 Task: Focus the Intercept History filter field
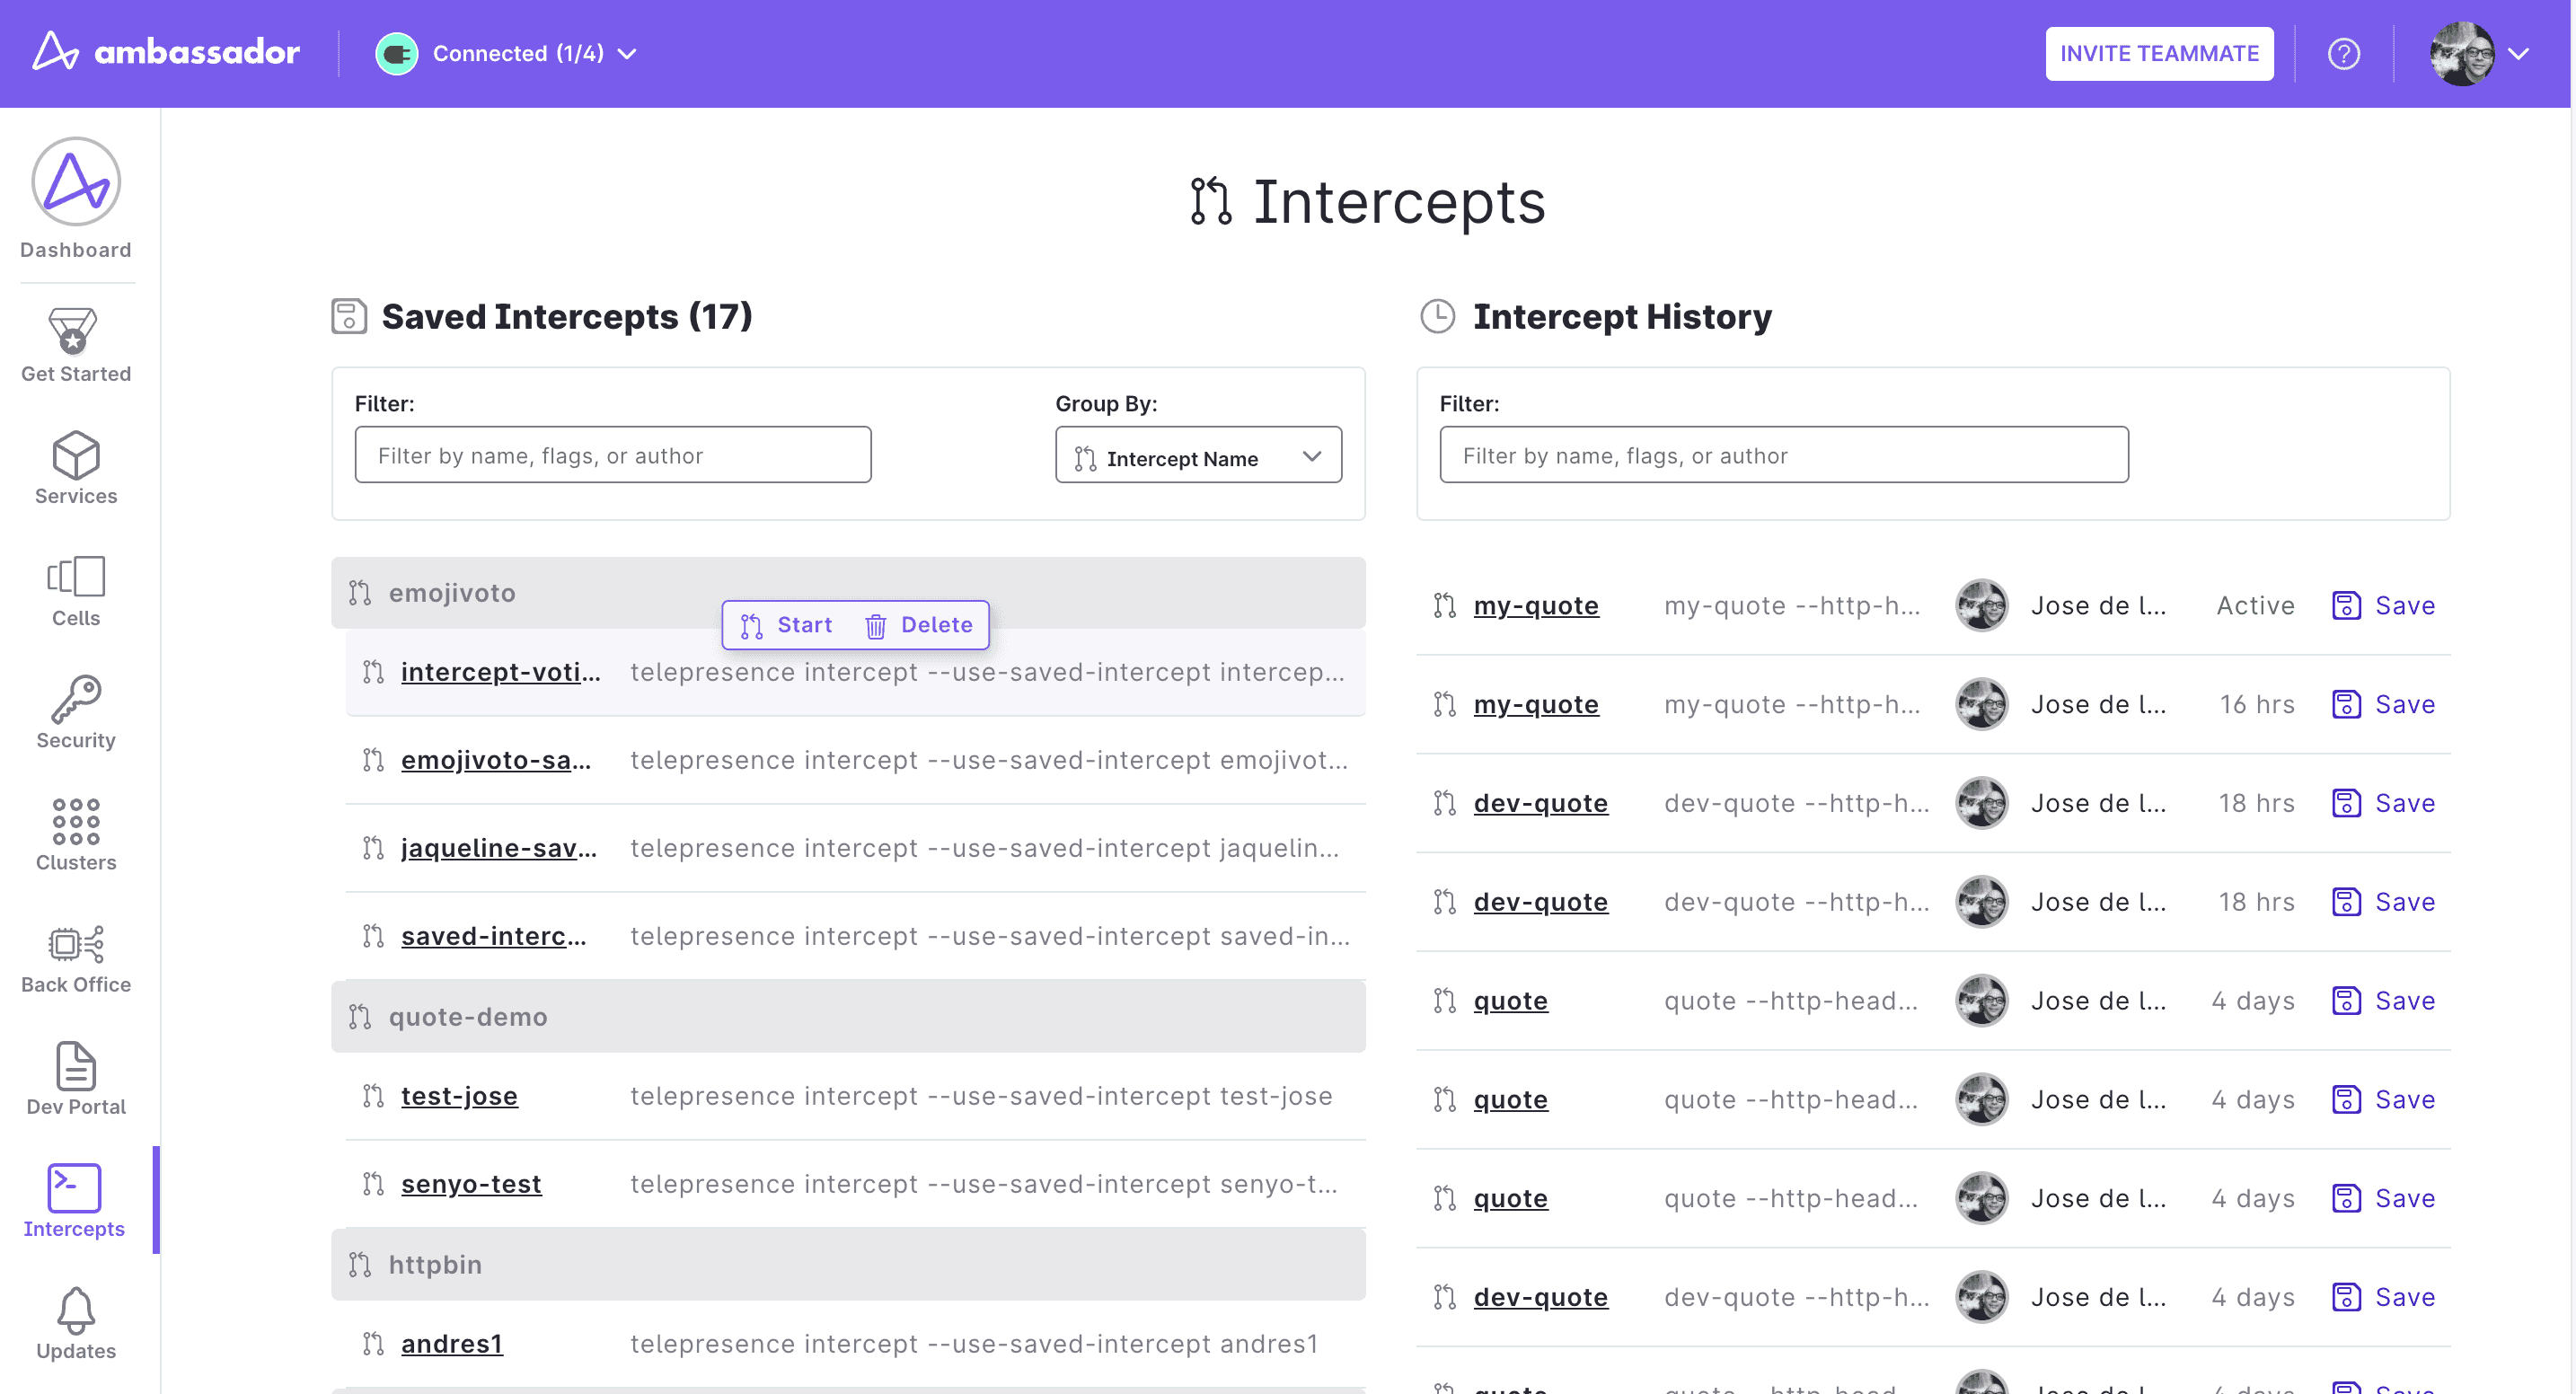[x=1784, y=455]
